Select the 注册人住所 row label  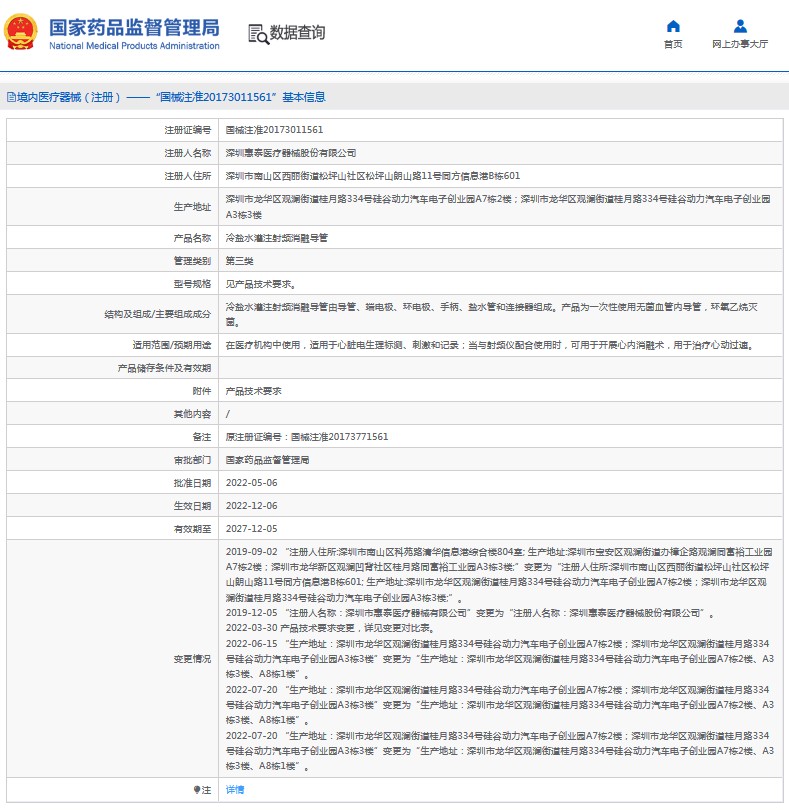(x=188, y=176)
